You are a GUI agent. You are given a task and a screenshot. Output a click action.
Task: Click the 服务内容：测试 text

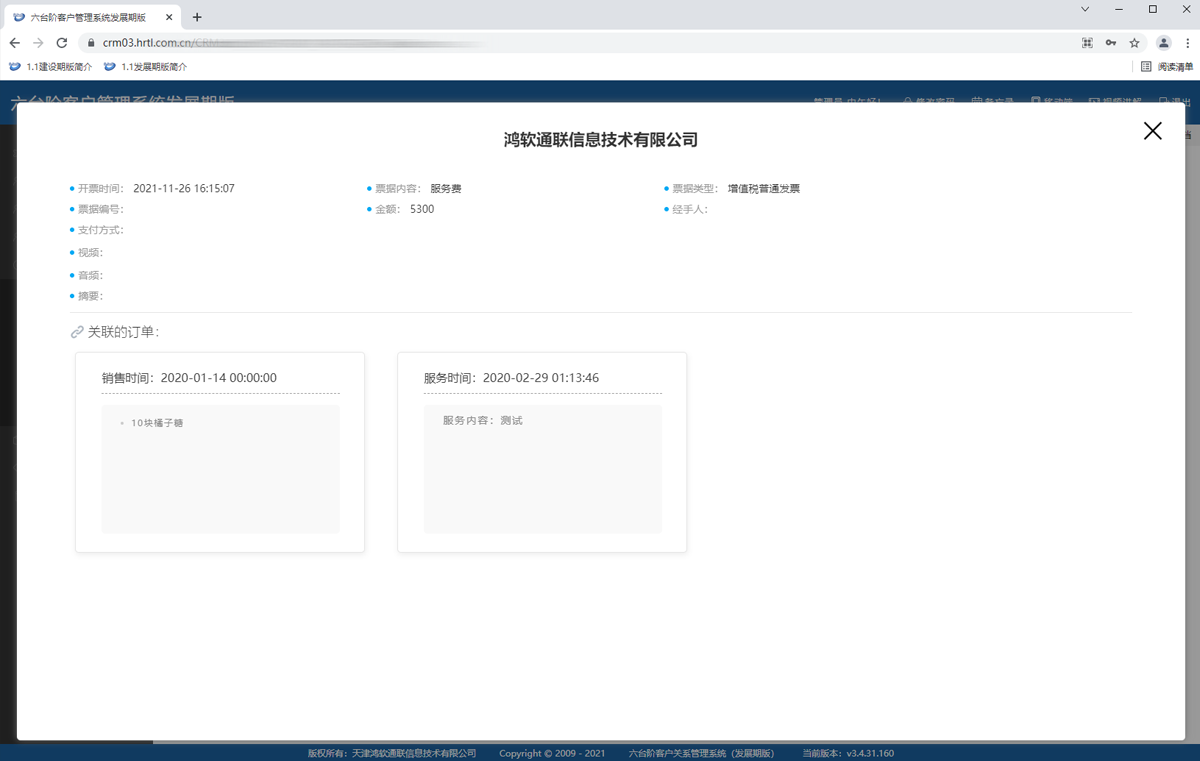coord(483,421)
